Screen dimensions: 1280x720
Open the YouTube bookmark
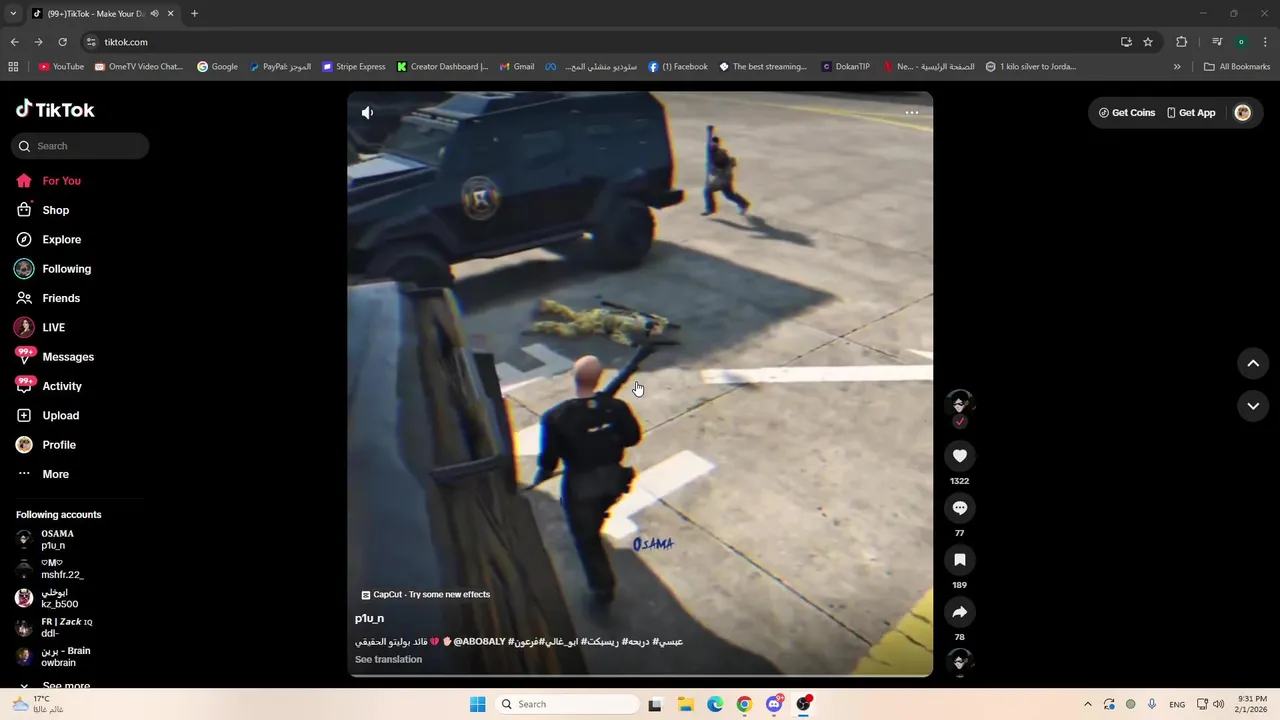[x=61, y=67]
